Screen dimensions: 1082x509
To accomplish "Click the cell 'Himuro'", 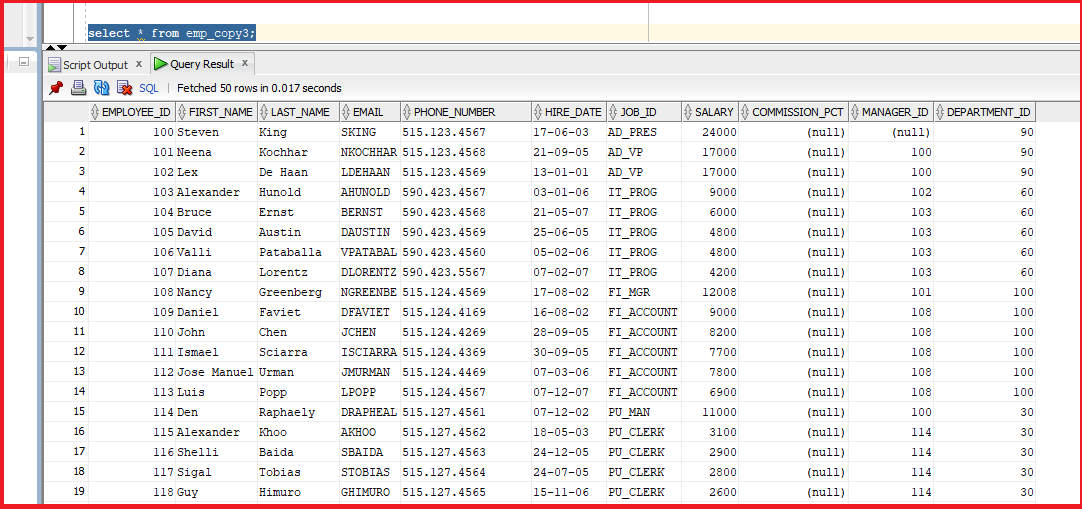I will coord(299,492).
